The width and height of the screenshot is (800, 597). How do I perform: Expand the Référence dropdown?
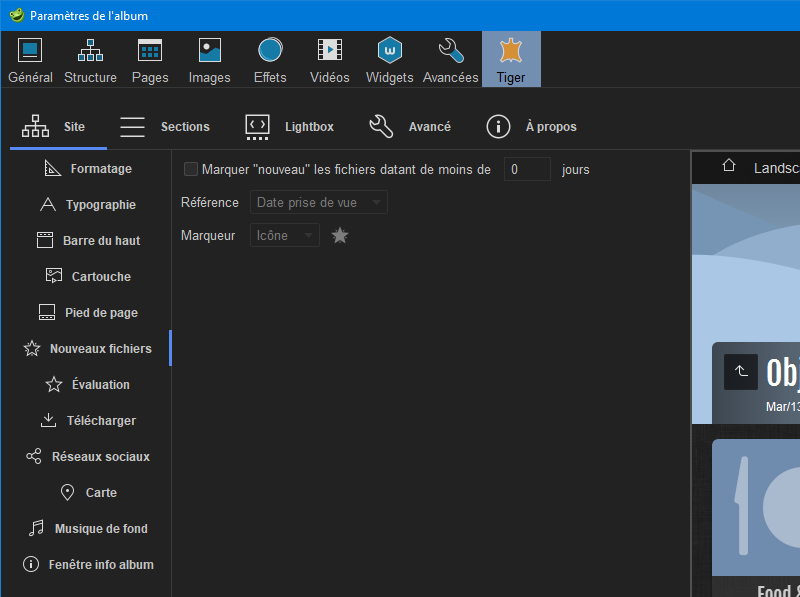tap(318, 203)
